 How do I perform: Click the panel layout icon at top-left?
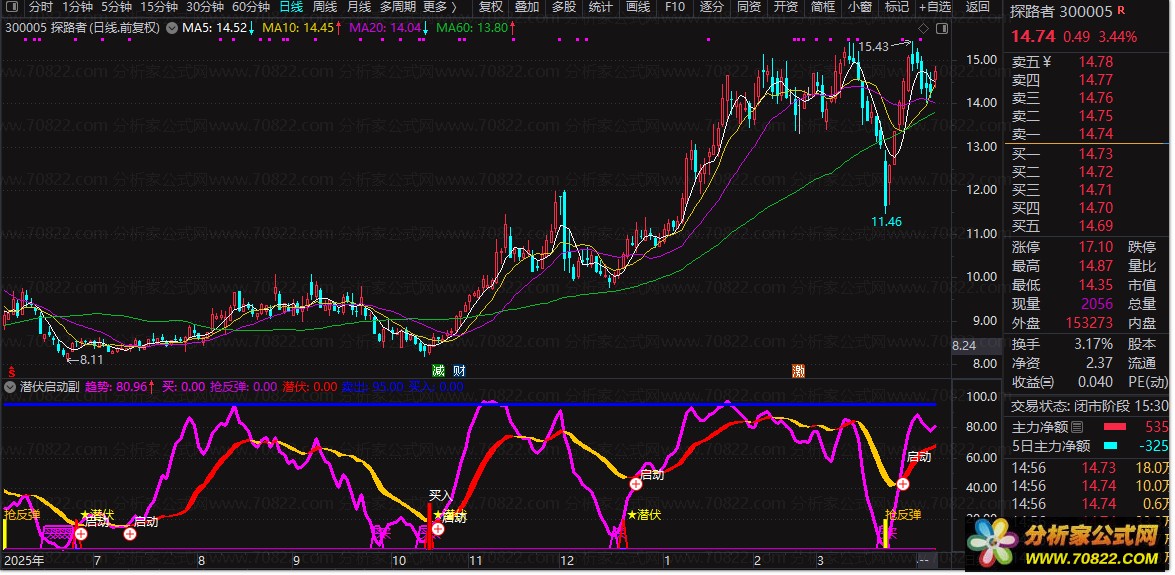tap(12, 7)
